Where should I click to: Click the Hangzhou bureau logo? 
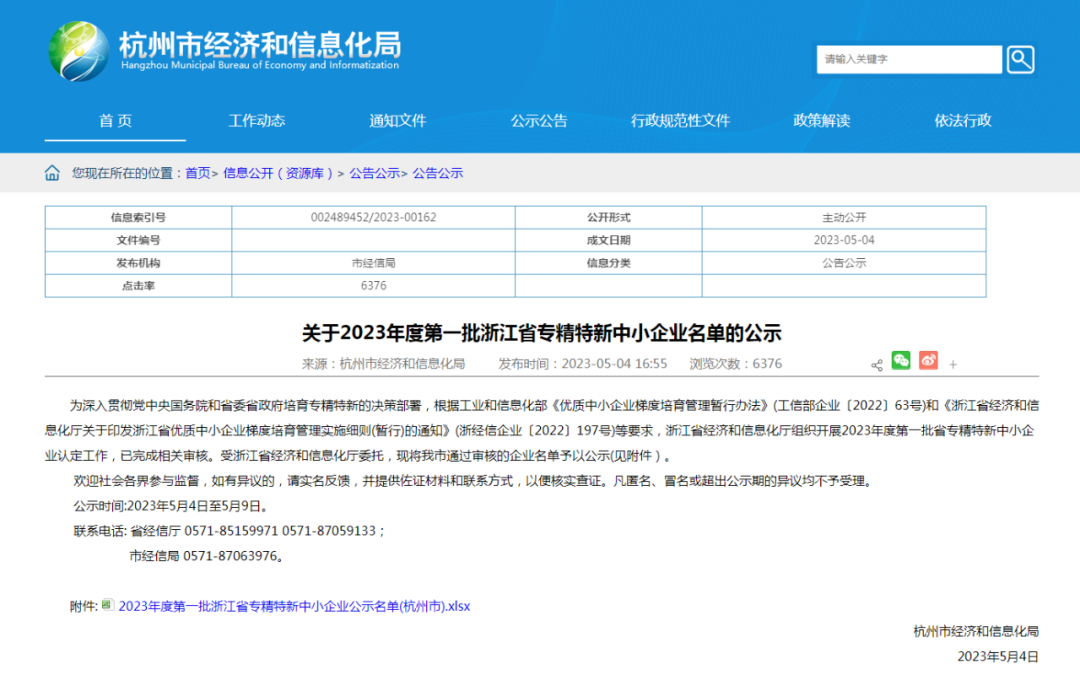(80, 52)
